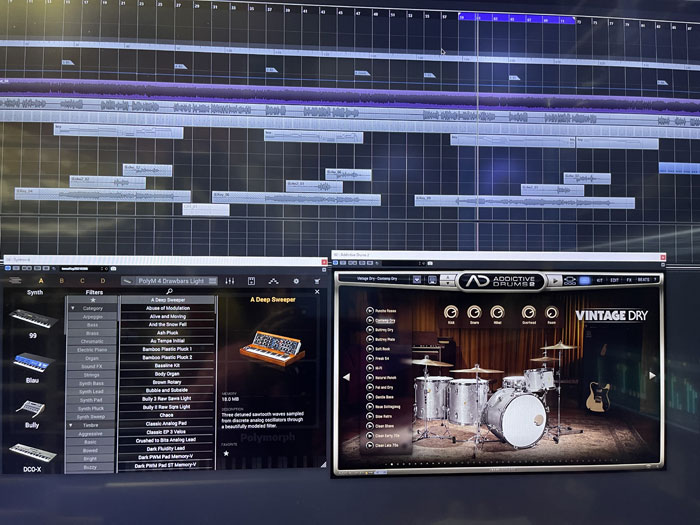This screenshot has height=525, width=700.
Task: Click the drum kit icon in Addictive Drums header
Action: point(570,281)
